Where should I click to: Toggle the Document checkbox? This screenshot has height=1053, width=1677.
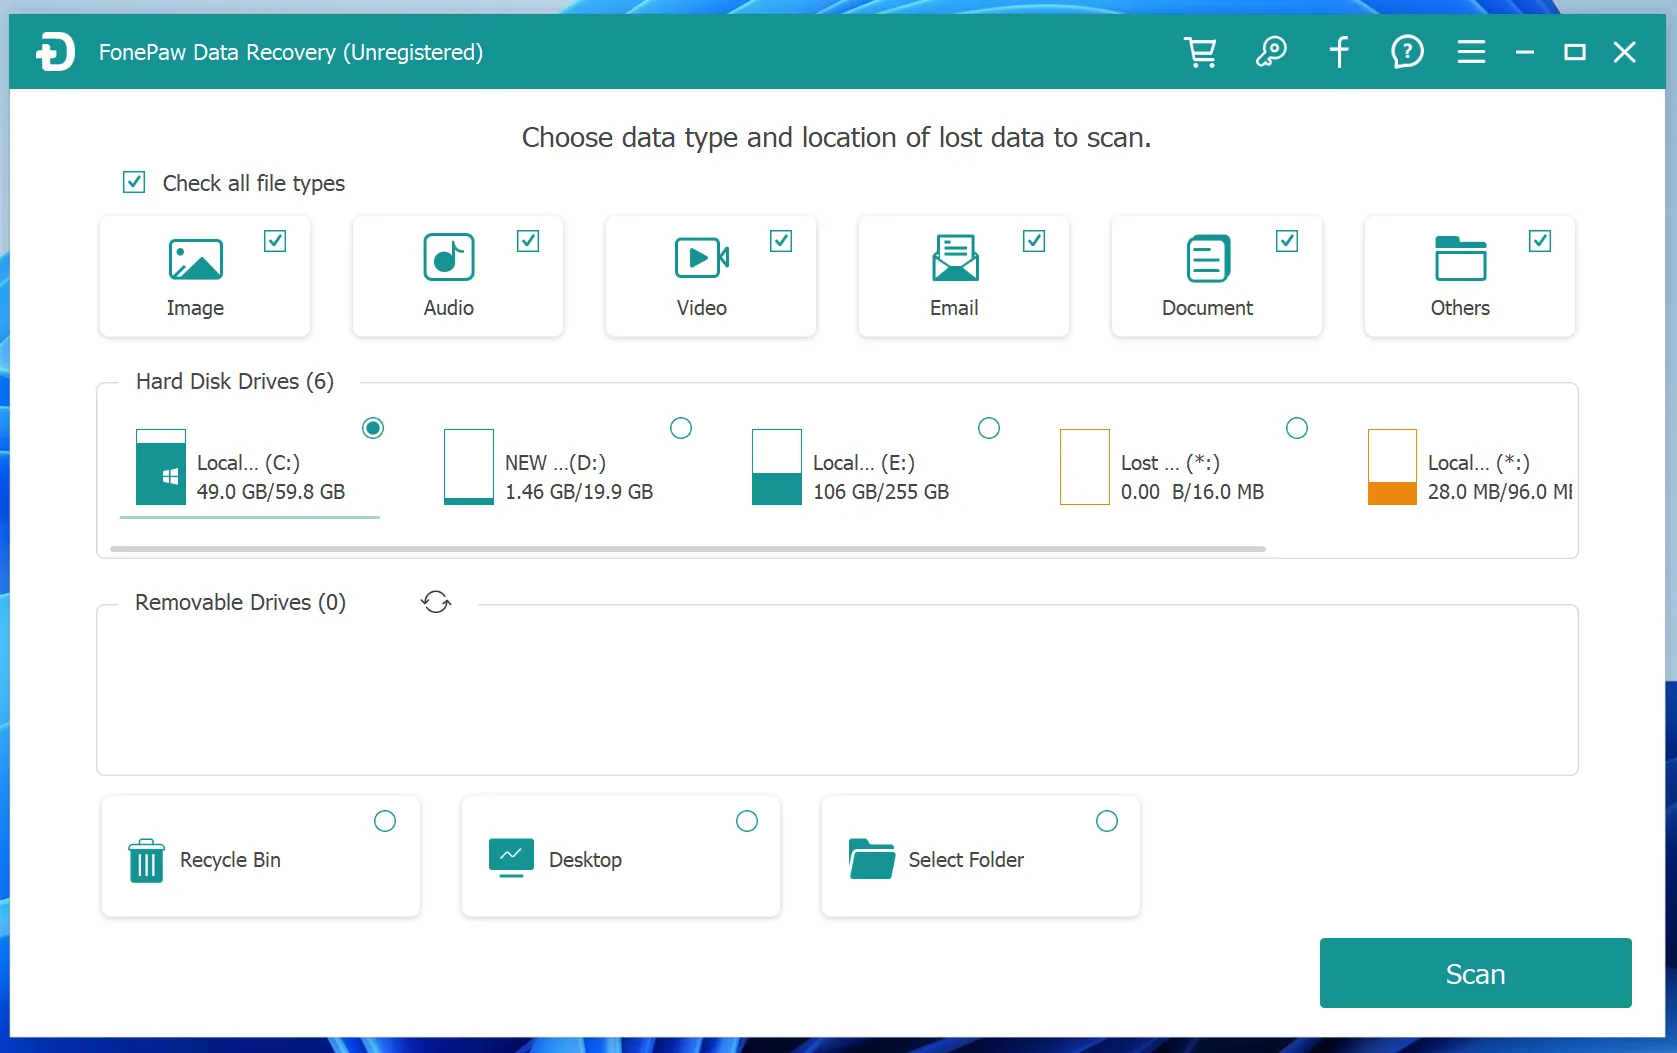1287,241
